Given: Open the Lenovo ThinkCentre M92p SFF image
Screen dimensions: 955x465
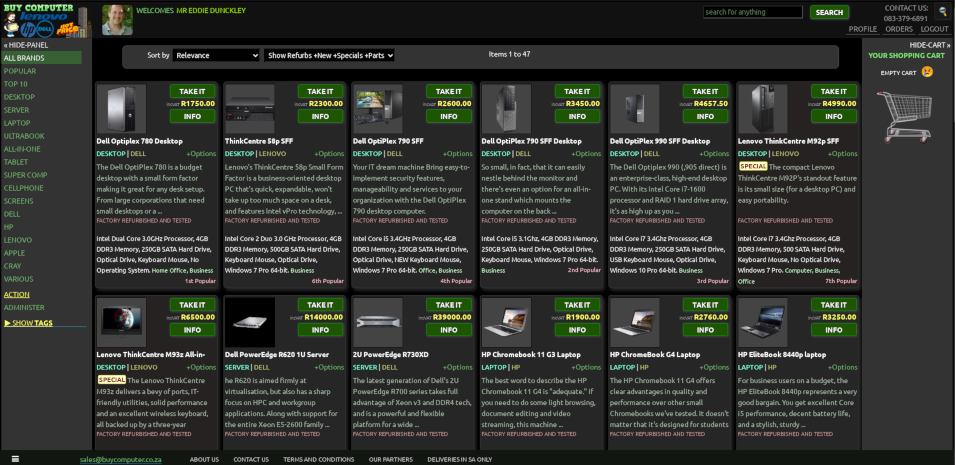Looking at the screenshot, I should click(x=763, y=108).
